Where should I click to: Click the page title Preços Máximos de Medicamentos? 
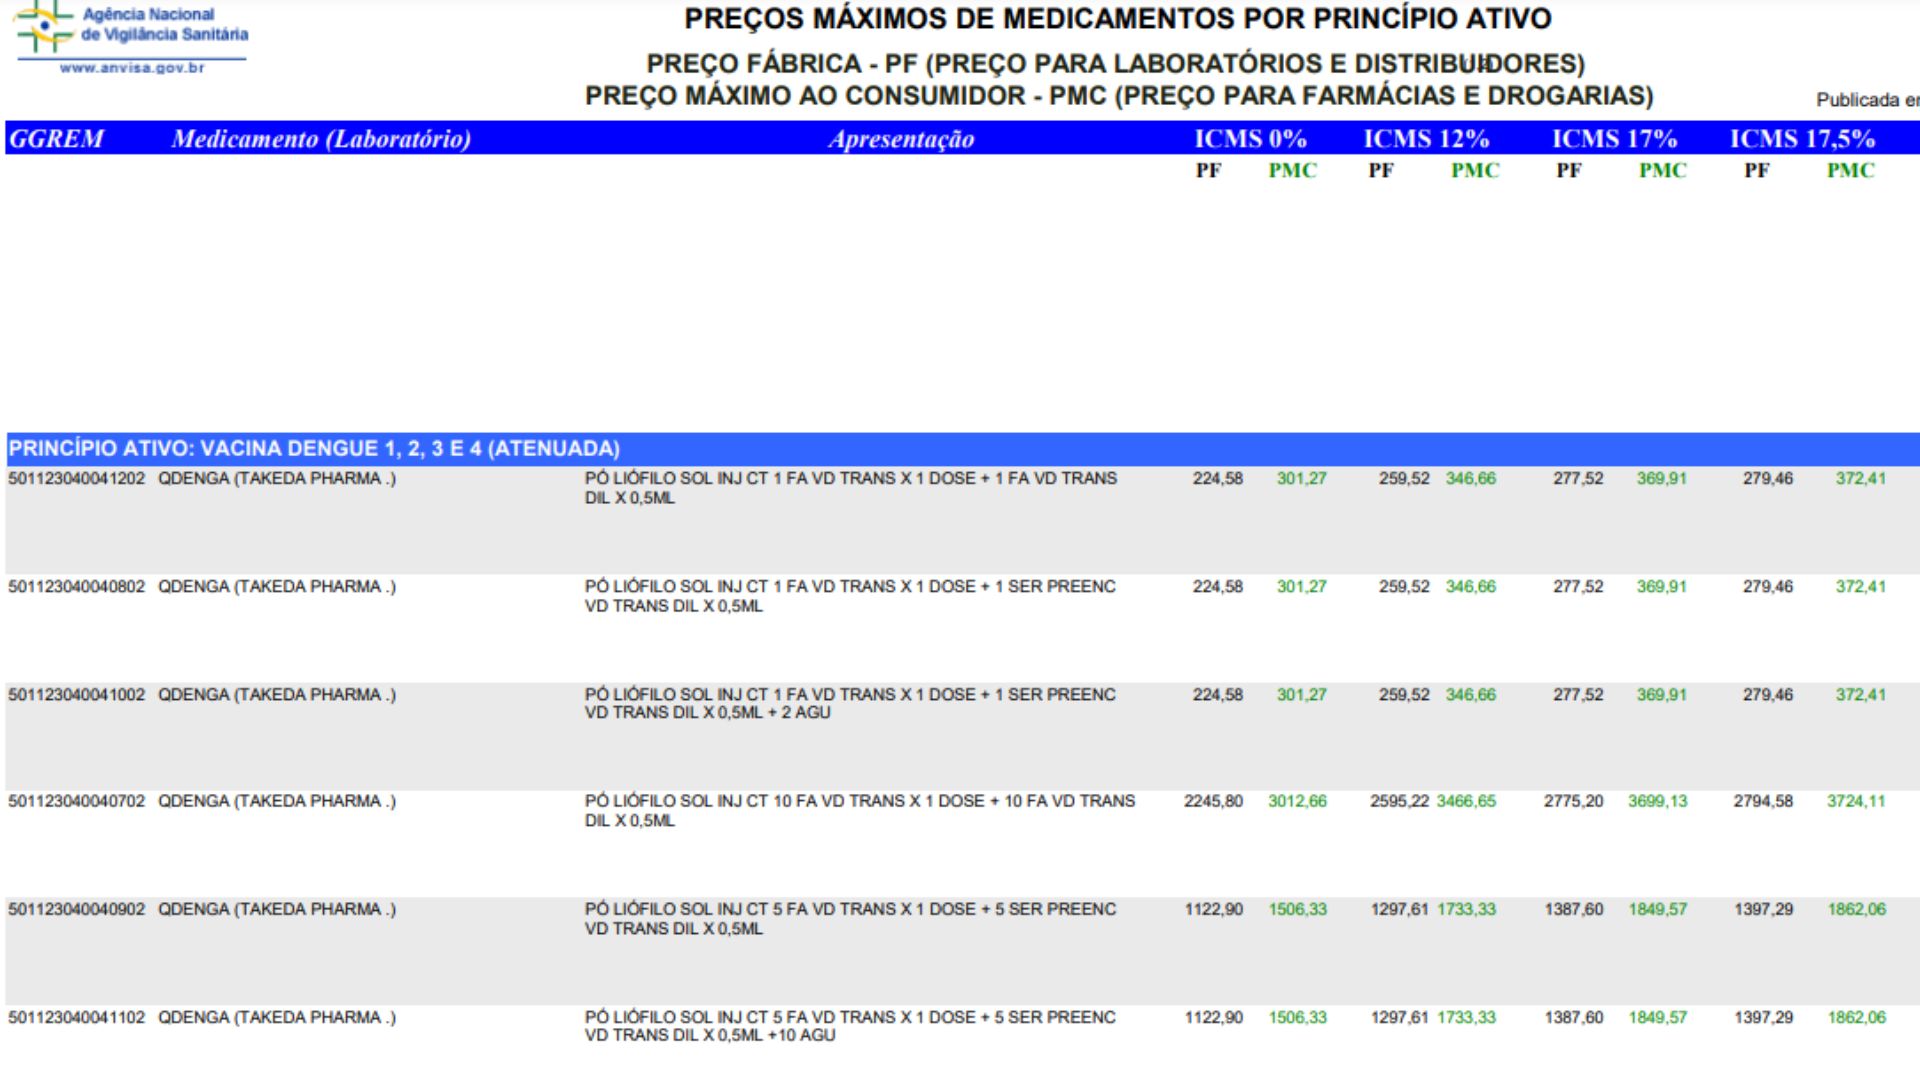pyautogui.click(x=1117, y=19)
